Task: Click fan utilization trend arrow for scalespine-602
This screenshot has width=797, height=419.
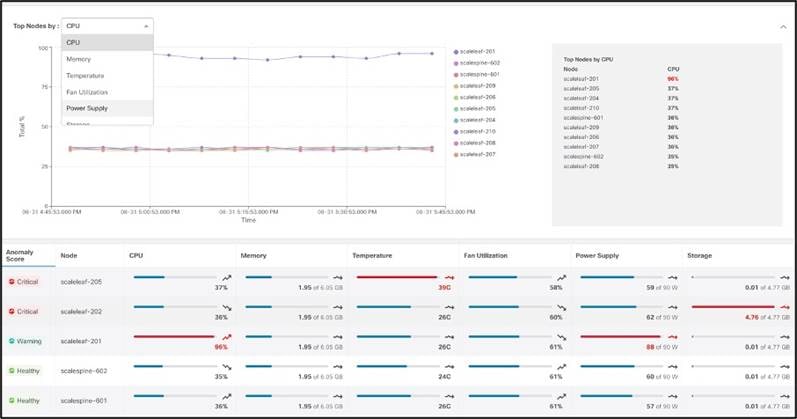Action: [x=561, y=367]
